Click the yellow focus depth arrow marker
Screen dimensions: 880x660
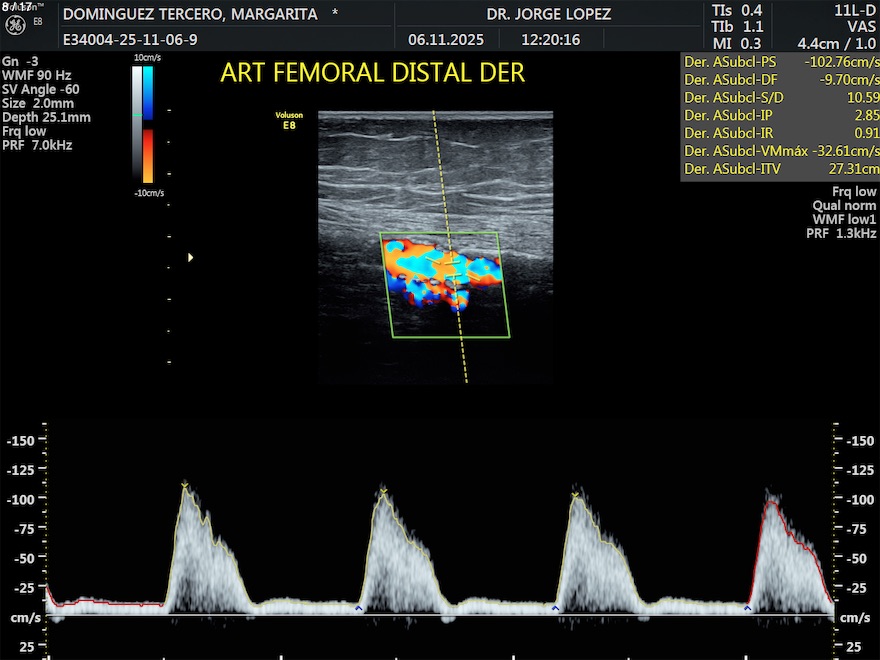[x=190, y=258]
